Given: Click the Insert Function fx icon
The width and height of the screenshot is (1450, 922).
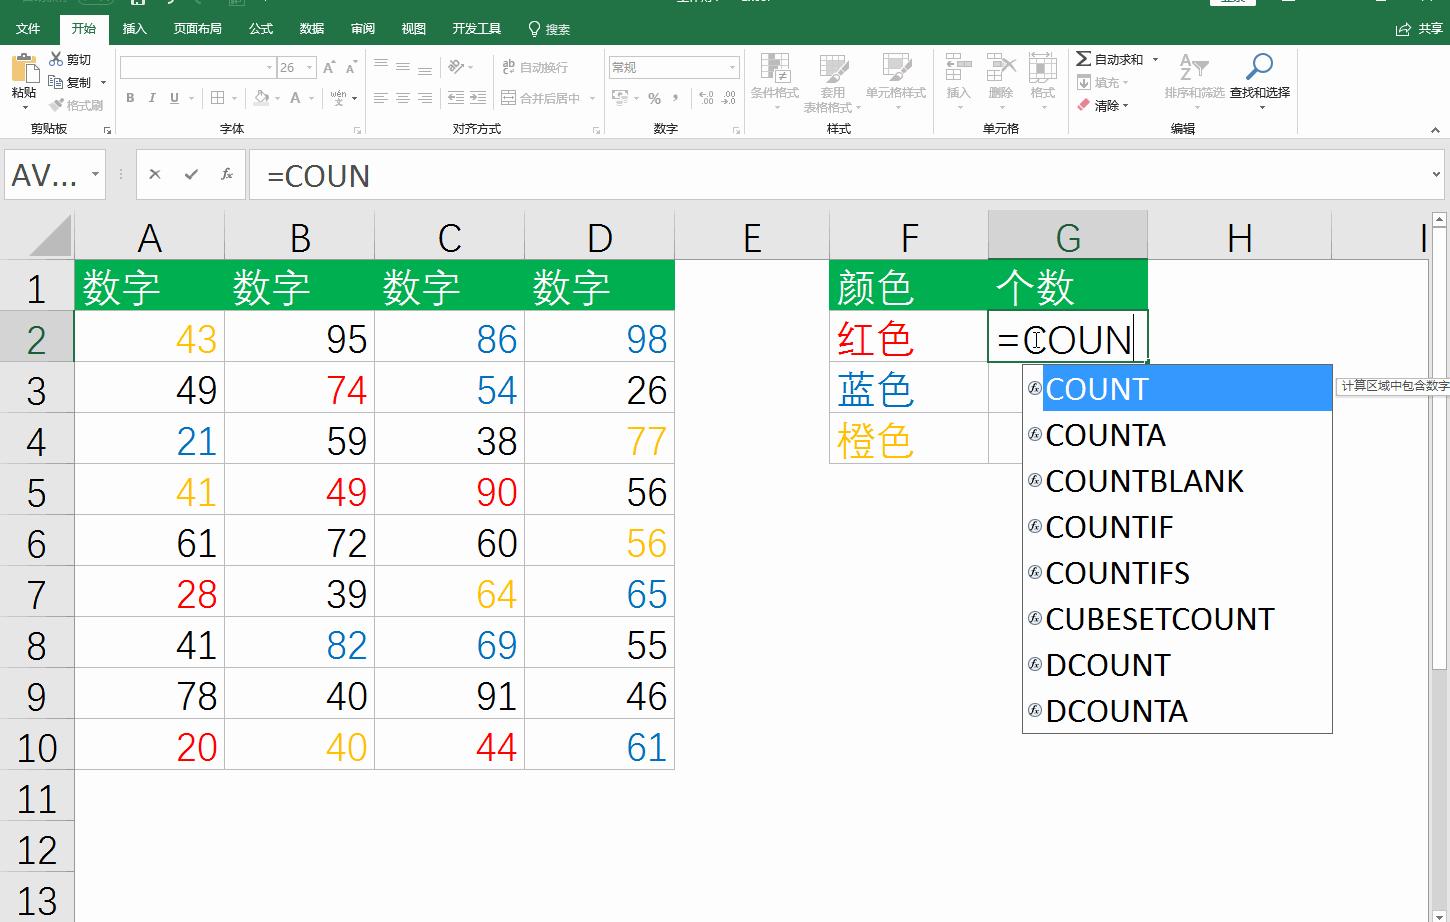Looking at the screenshot, I should 225,174.
